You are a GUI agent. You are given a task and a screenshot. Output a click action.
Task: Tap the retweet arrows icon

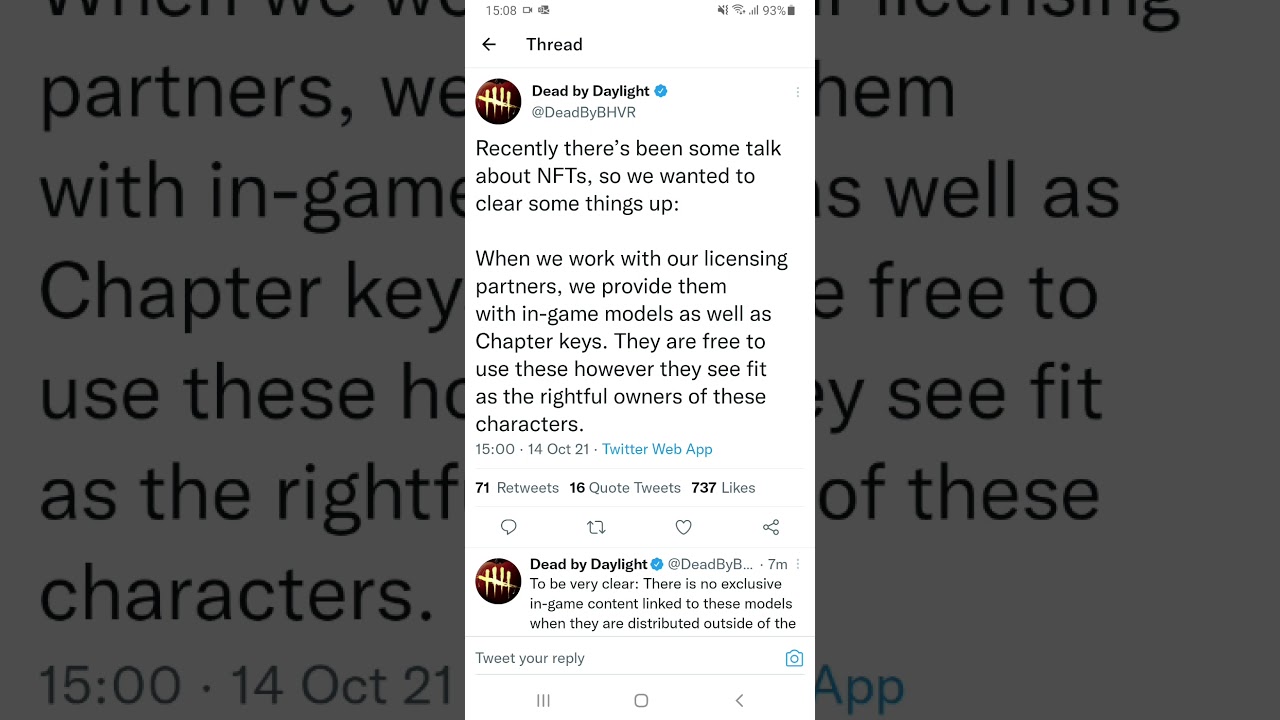coord(596,527)
